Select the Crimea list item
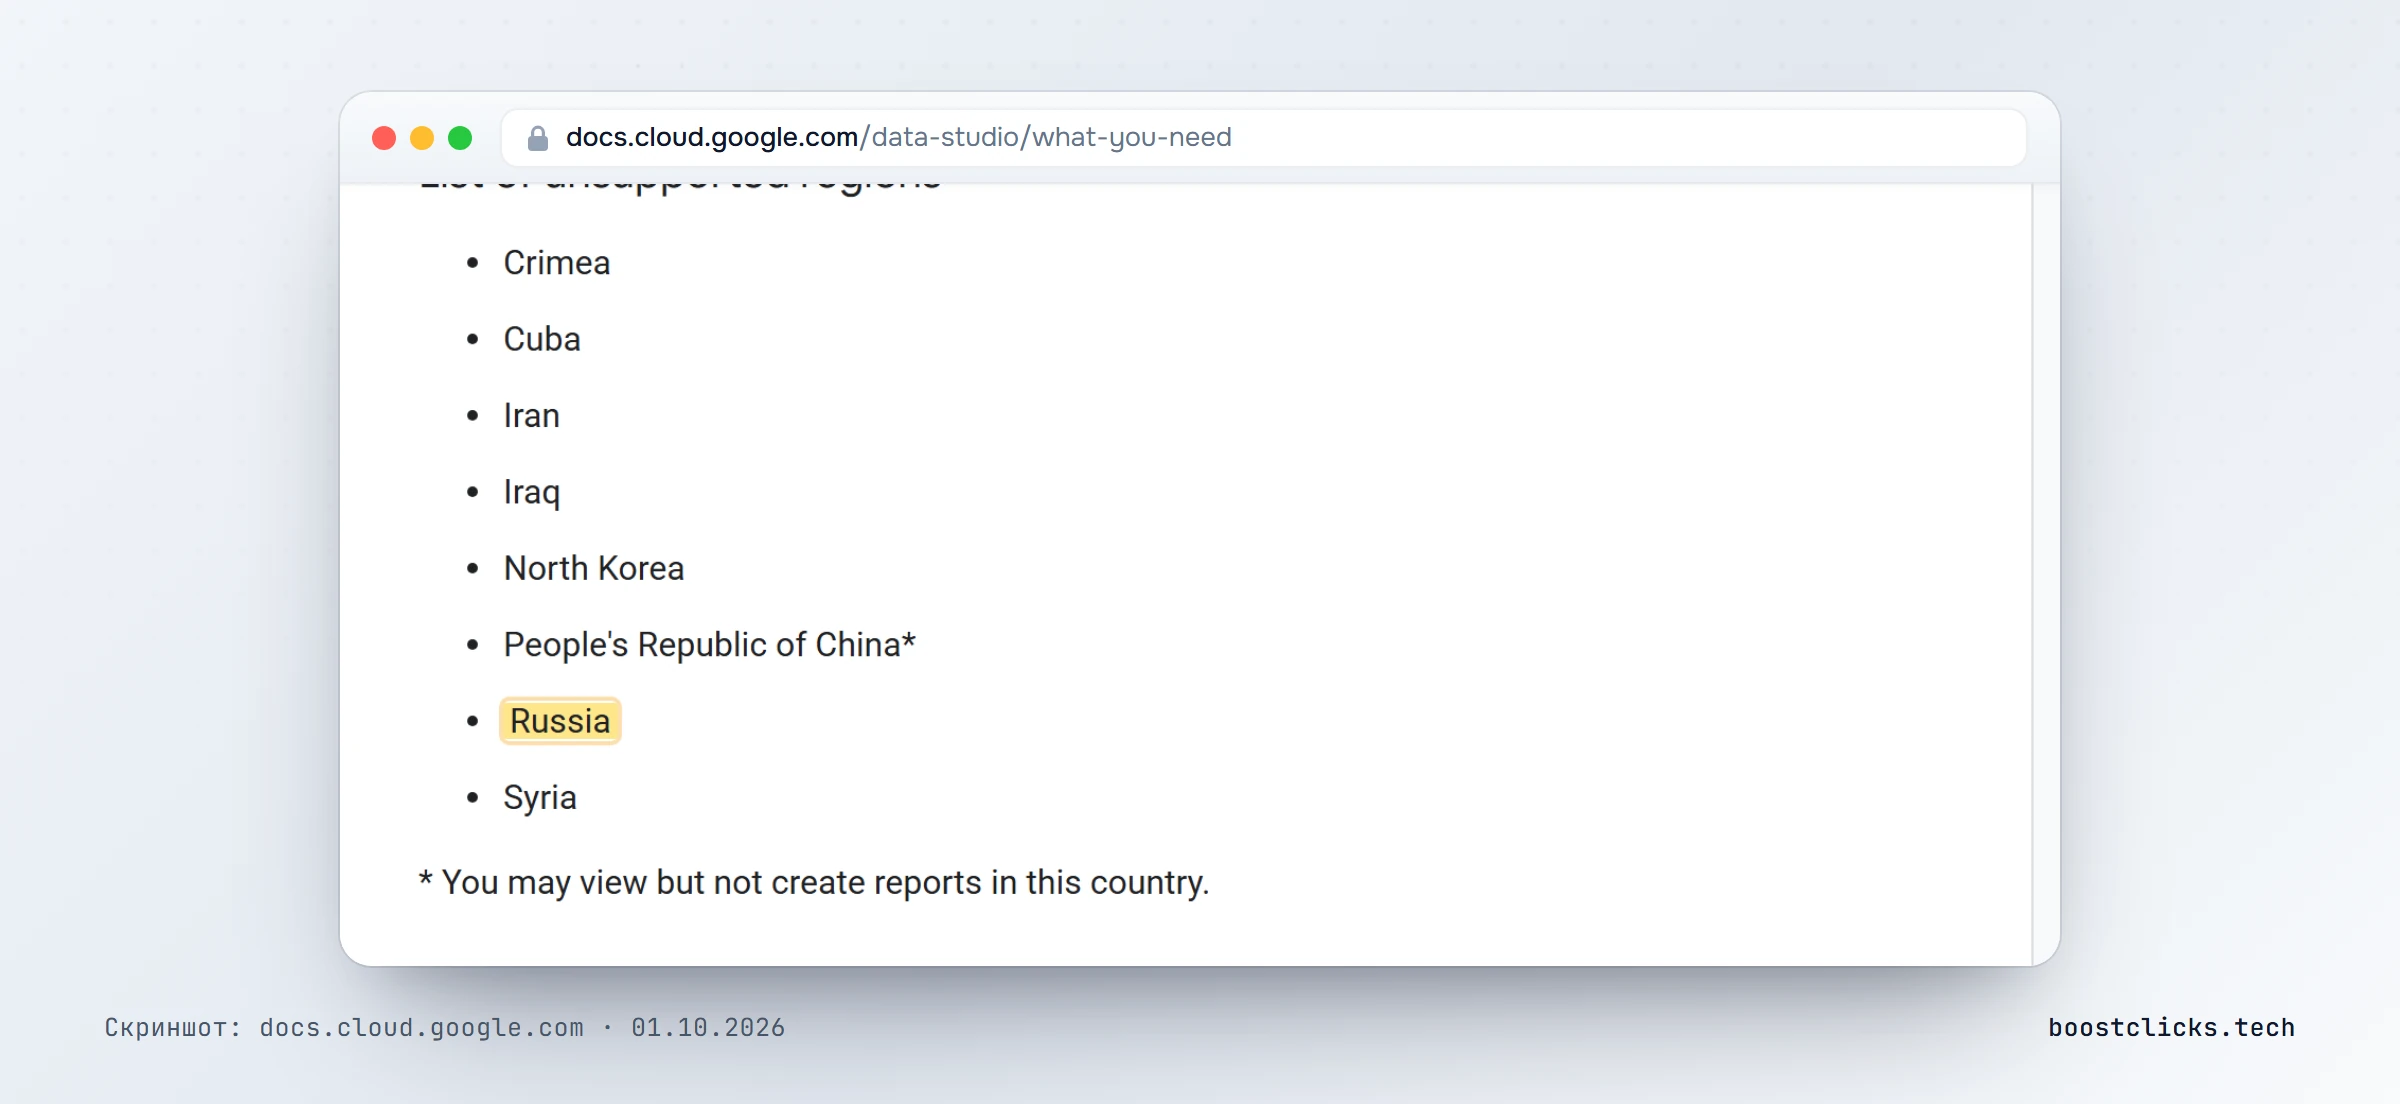 pos(556,263)
